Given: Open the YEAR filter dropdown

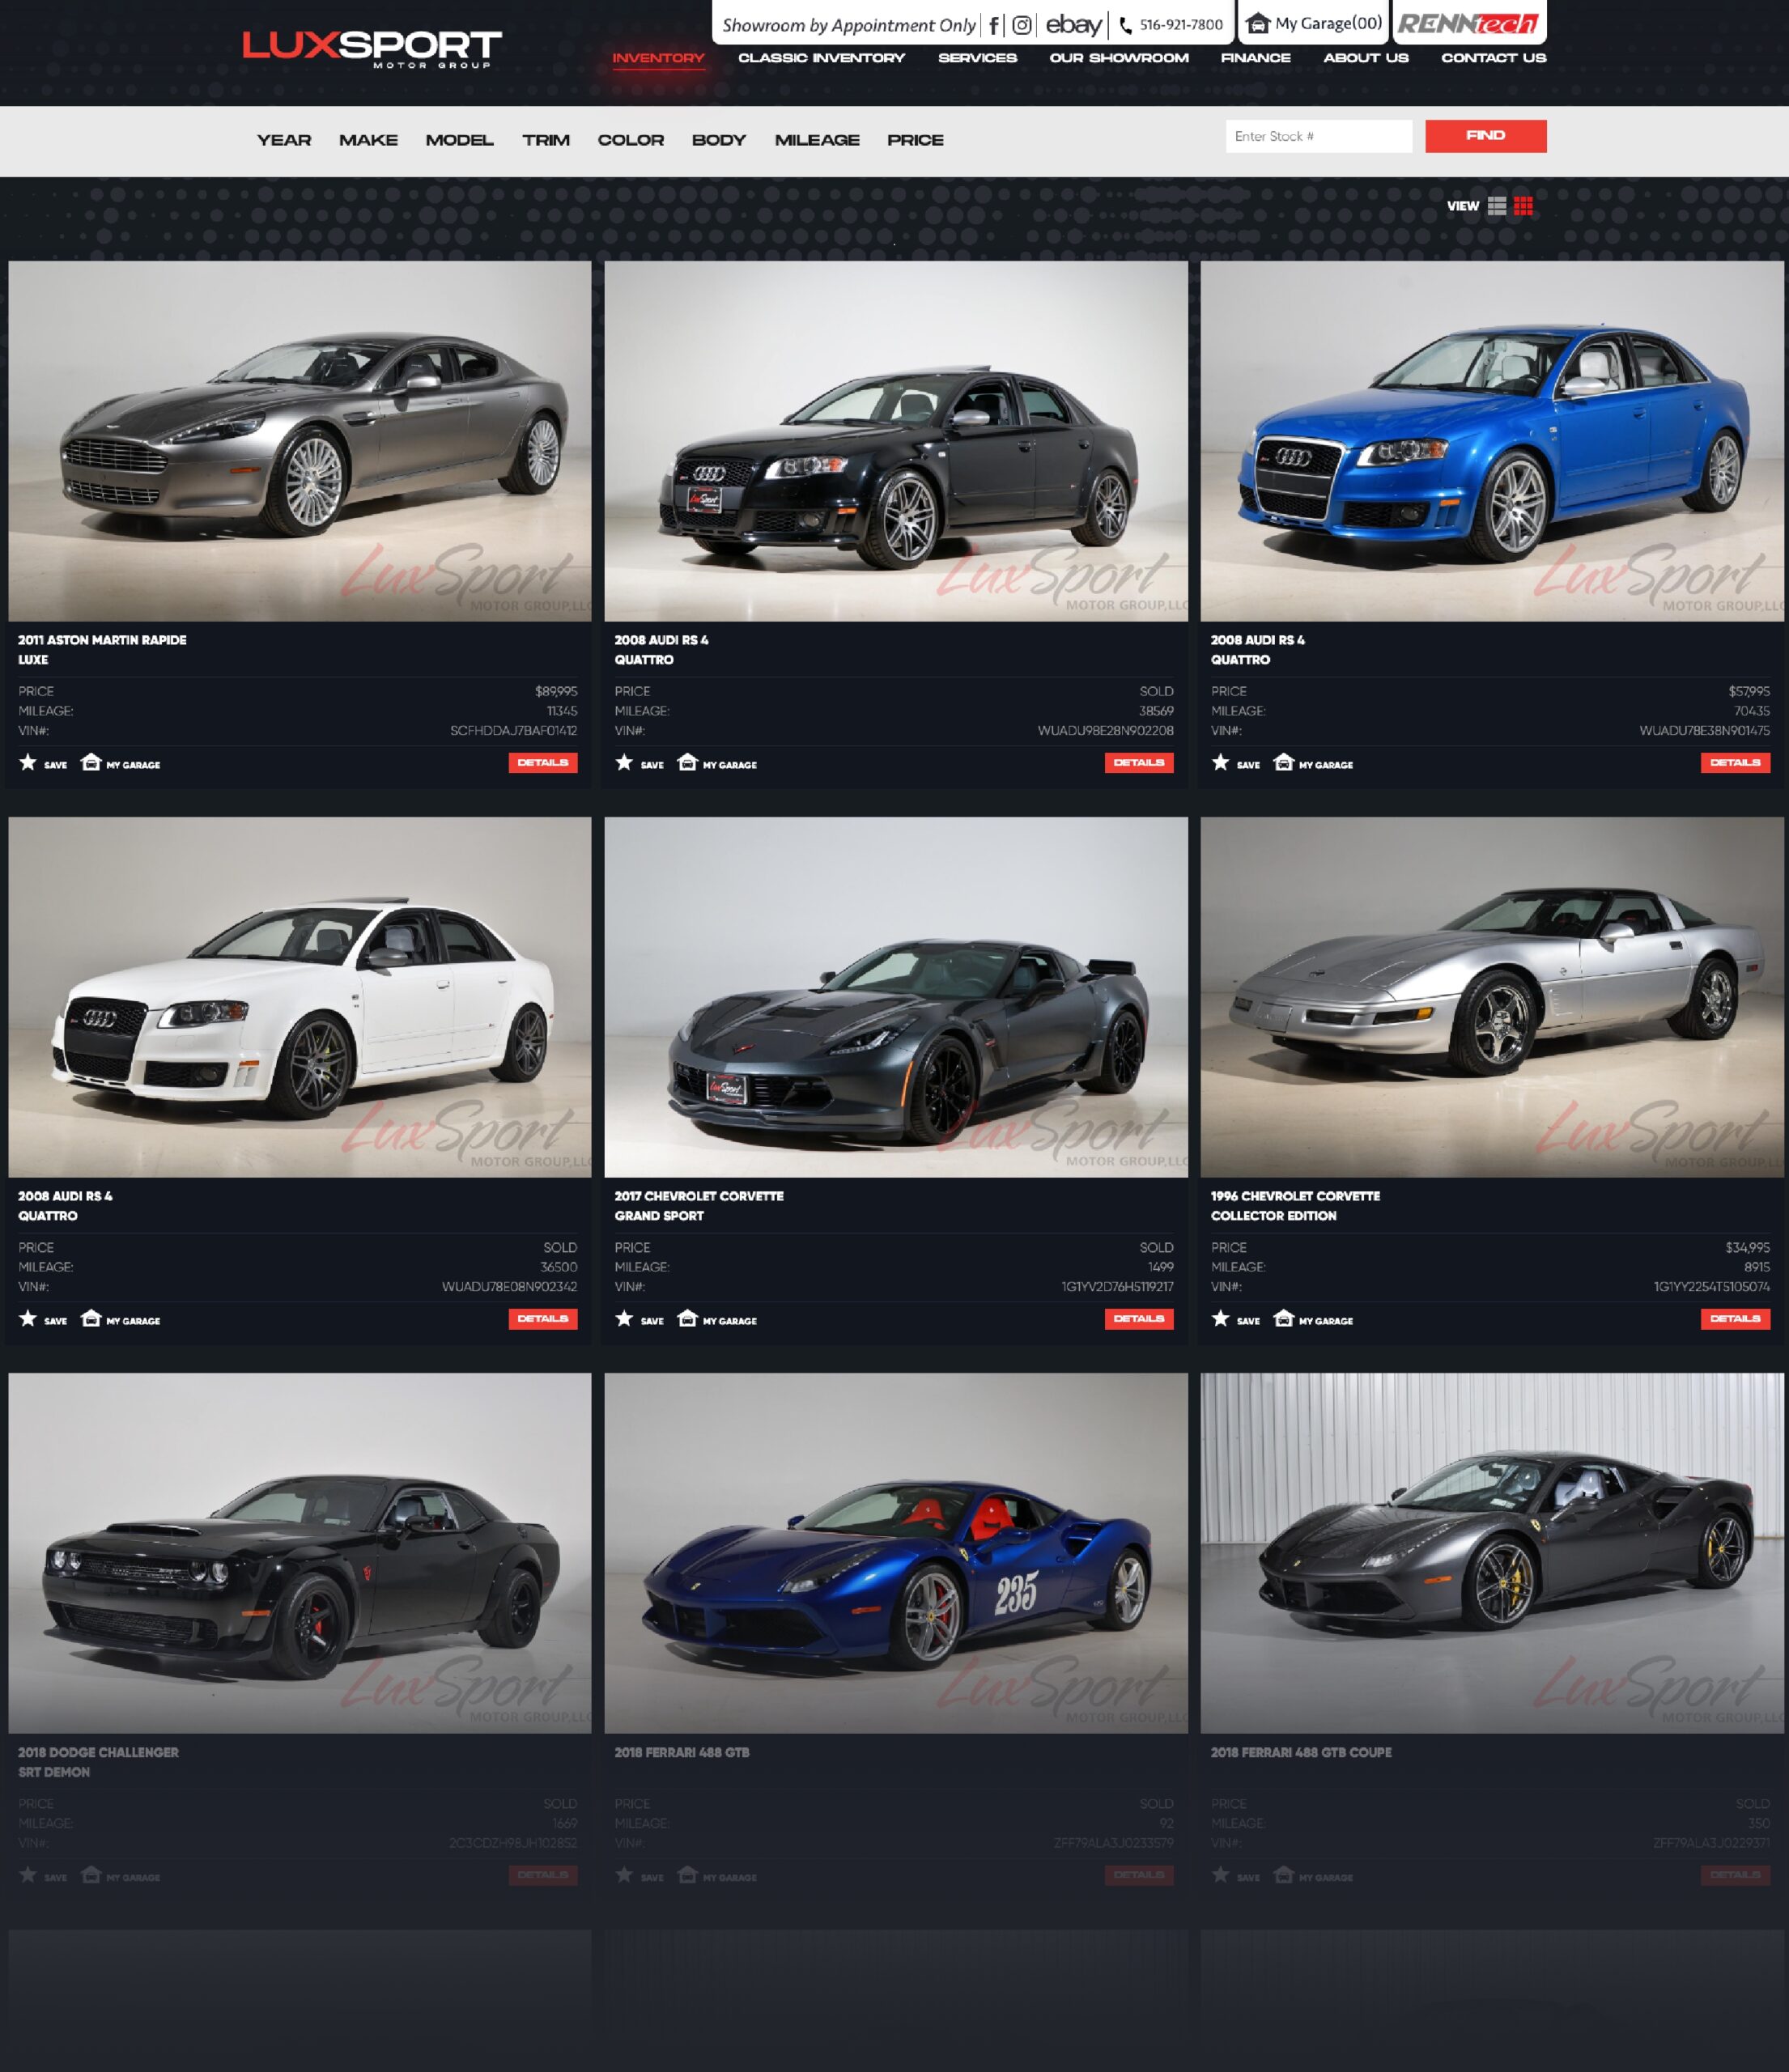Looking at the screenshot, I should tap(284, 140).
